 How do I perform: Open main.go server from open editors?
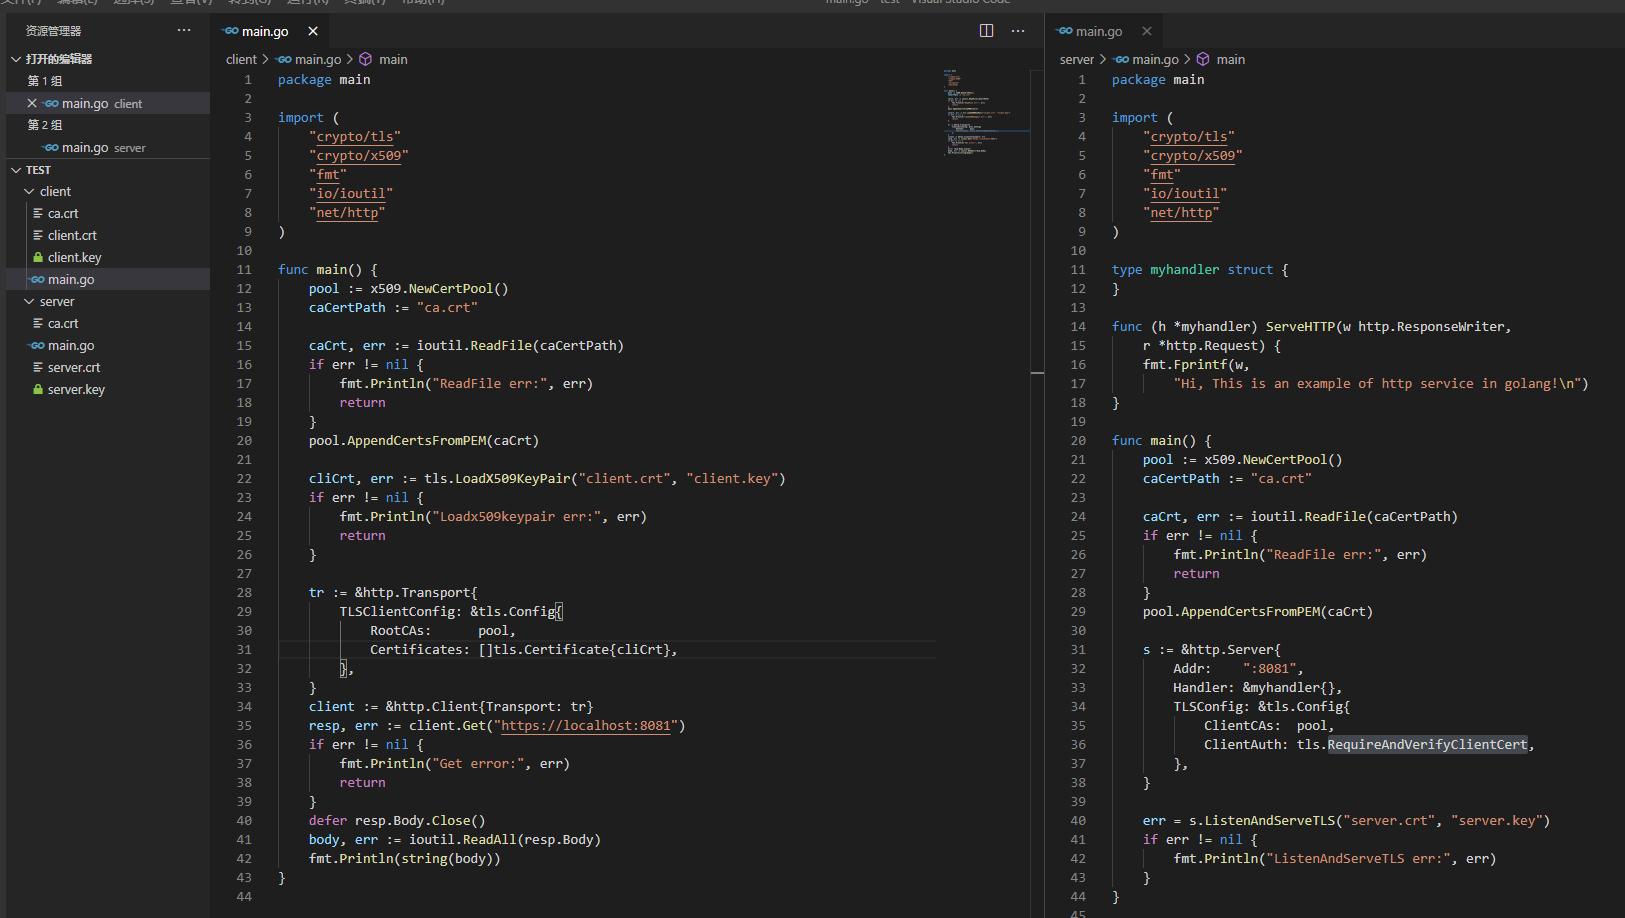[108, 147]
